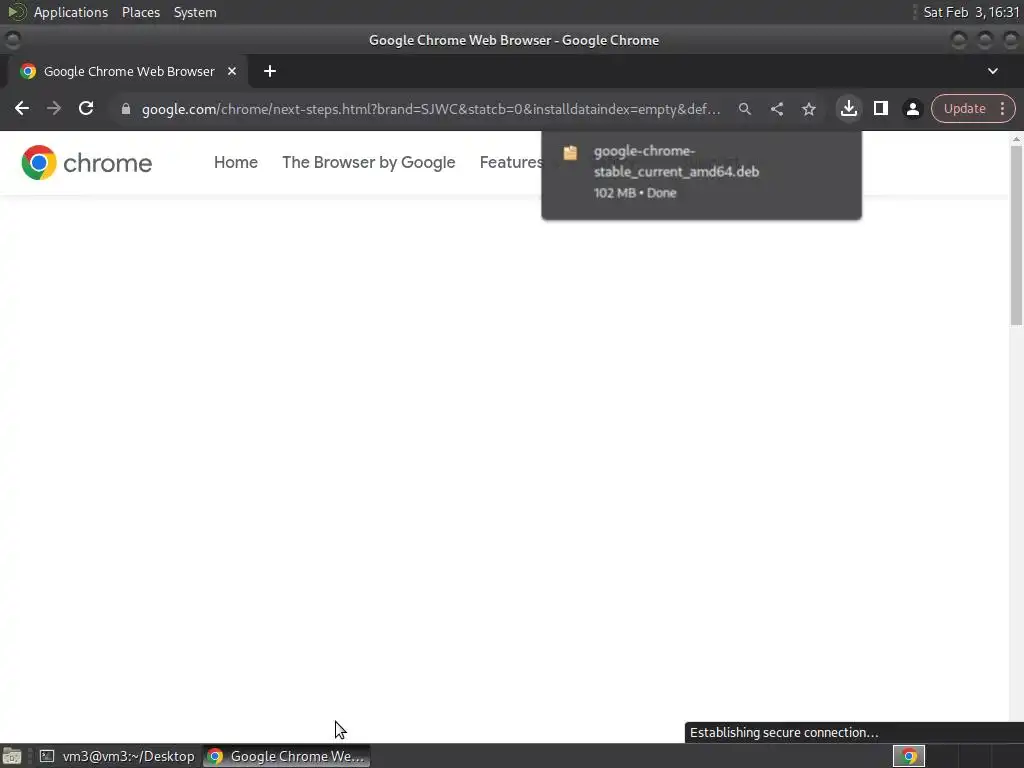Screen dimensions: 1024x768
Task: Click the Chrome logo on page
Action: 86,163
